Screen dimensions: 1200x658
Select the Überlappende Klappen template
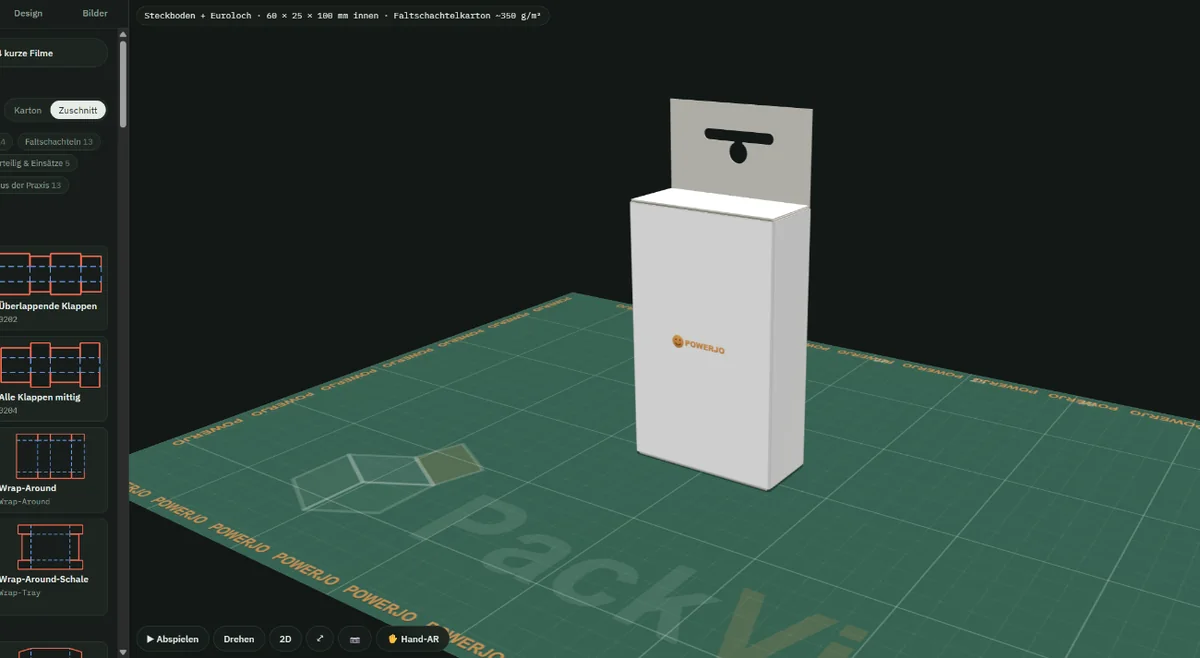[x=51, y=288]
